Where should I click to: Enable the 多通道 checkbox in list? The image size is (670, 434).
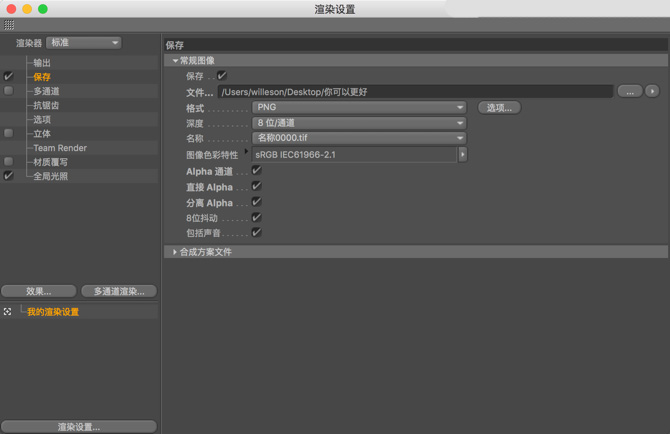(x=8, y=91)
